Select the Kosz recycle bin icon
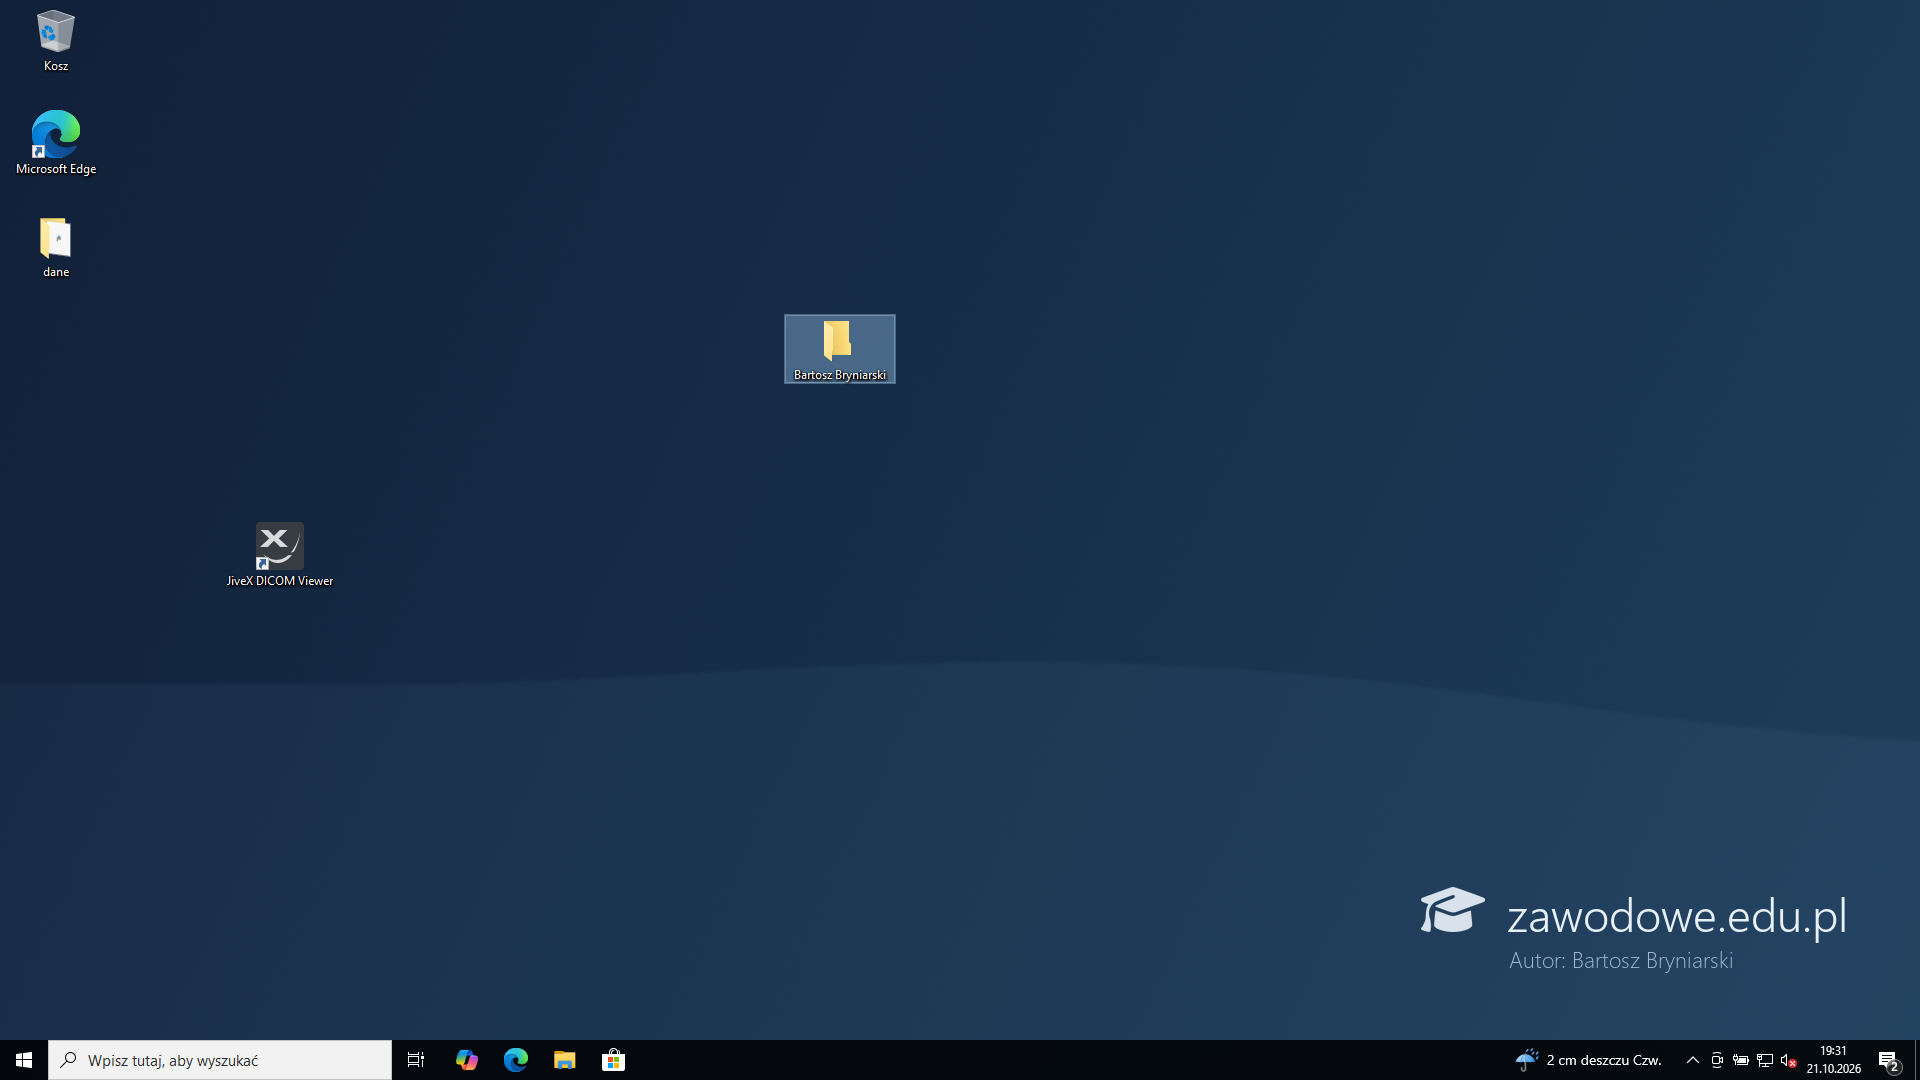 pyautogui.click(x=56, y=41)
